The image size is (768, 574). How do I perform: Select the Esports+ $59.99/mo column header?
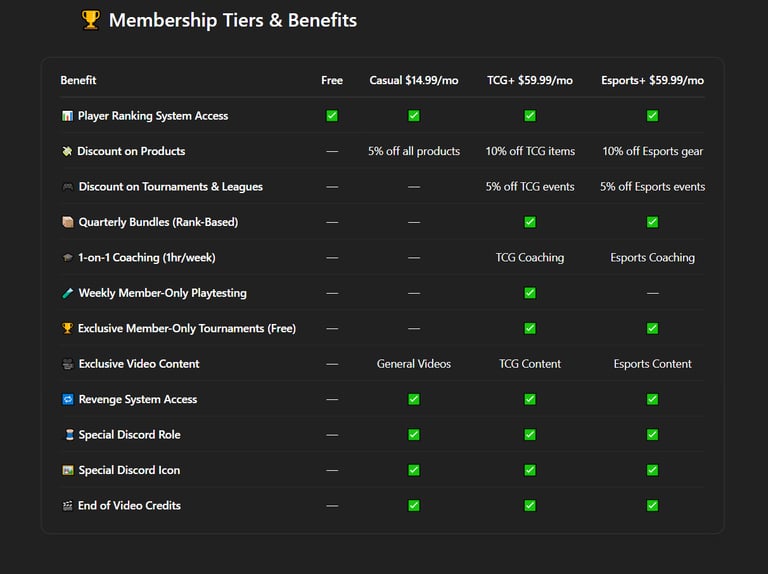652,80
